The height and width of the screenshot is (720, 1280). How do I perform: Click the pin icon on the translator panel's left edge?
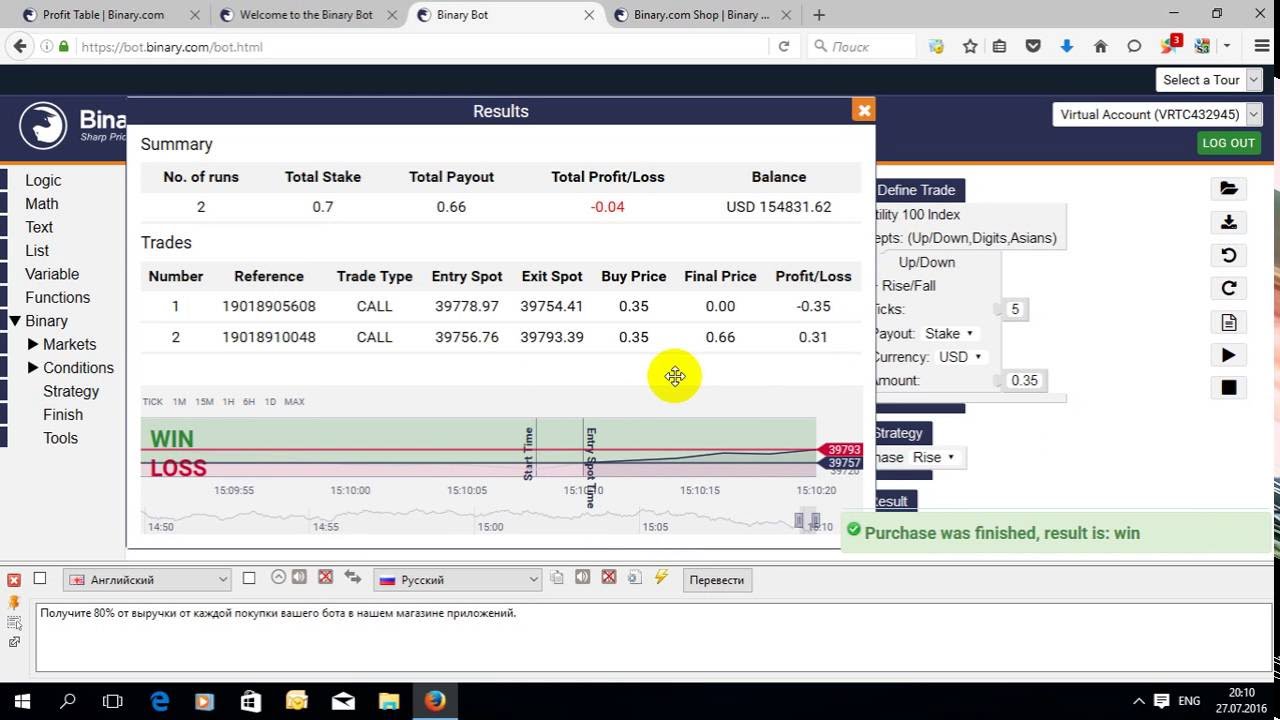click(x=14, y=603)
